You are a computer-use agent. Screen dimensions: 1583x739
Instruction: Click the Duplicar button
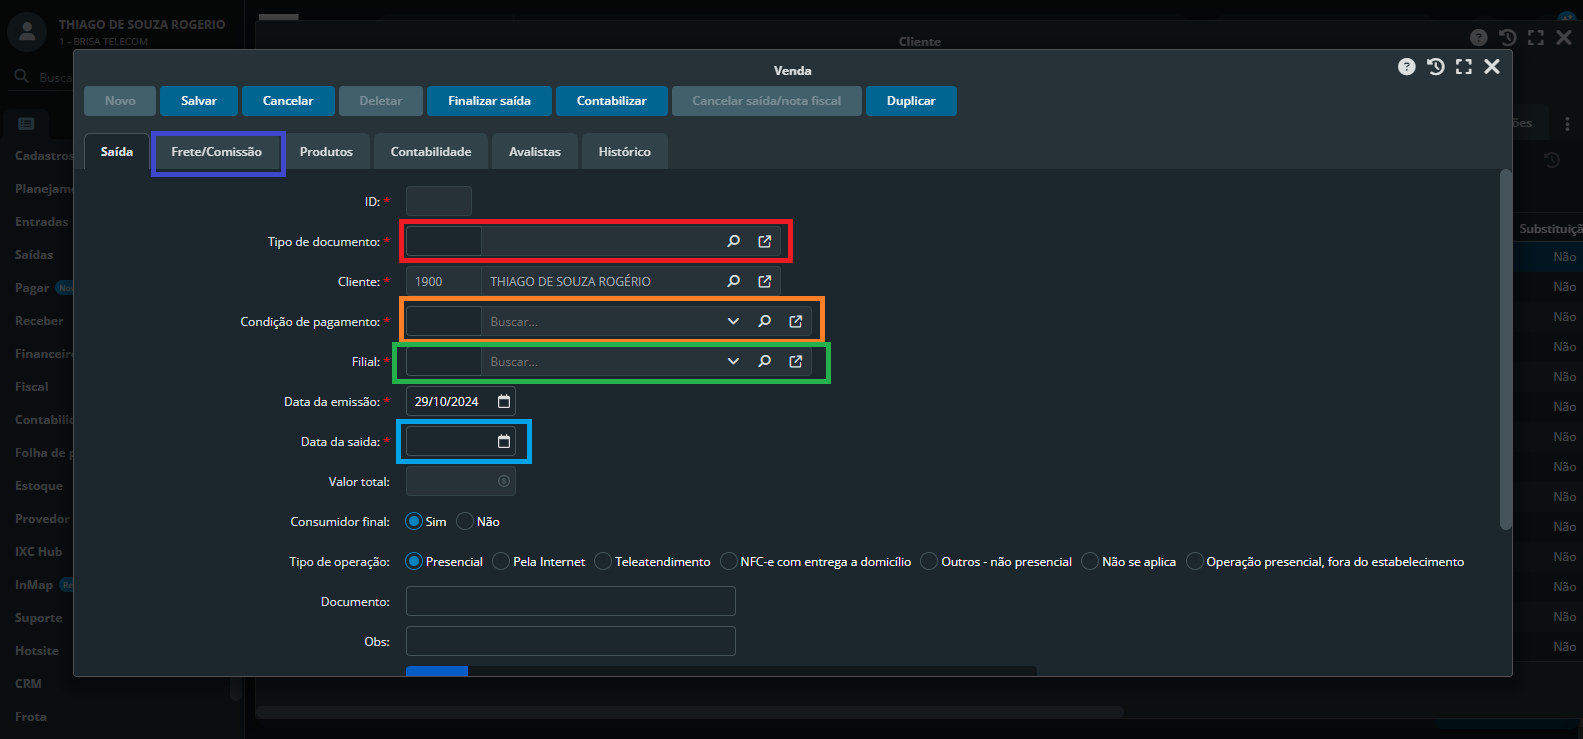tap(910, 101)
